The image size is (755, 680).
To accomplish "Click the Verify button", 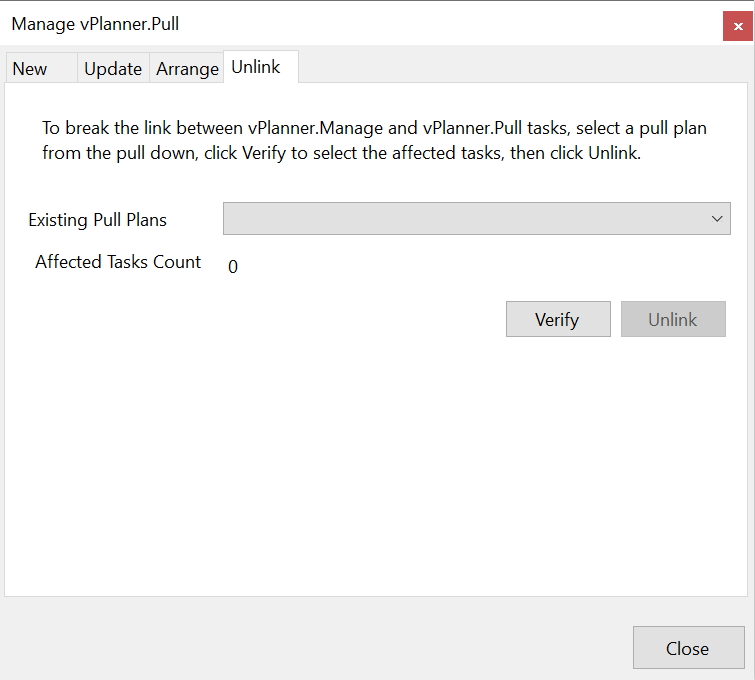I will click(558, 319).
